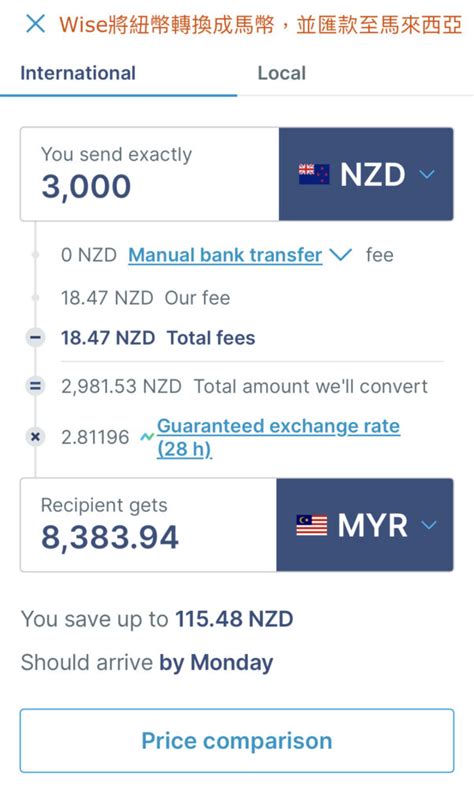This screenshot has width=474, height=806.
Task: Switch to the Local tab
Action: click(x=282, y=73)
